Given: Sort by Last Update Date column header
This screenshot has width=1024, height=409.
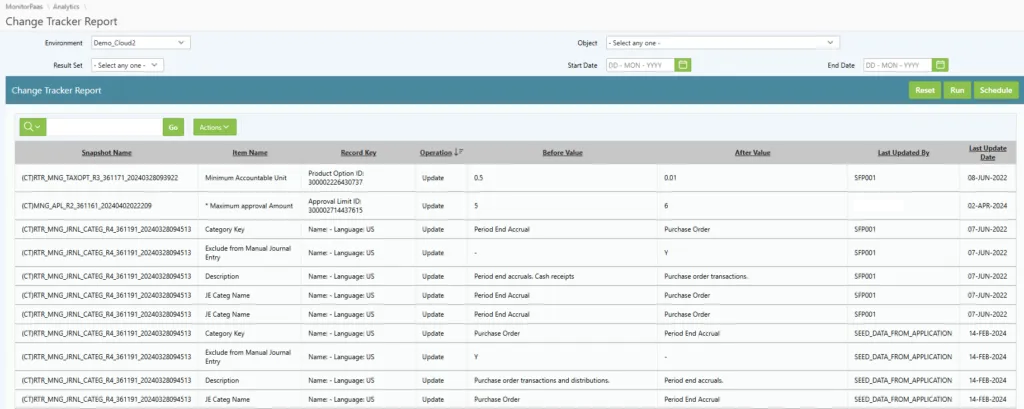Looking at the screenshot, I should [987, 153].
